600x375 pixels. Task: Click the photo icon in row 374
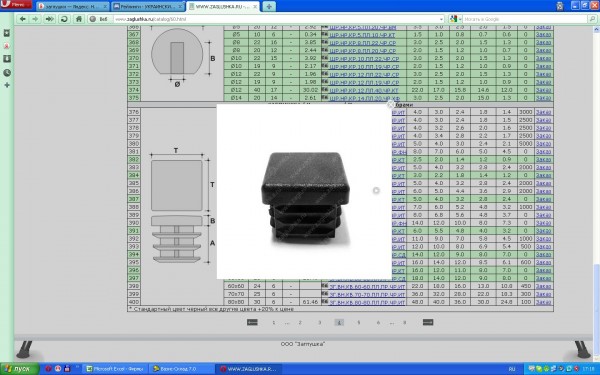tap(324, 90)
